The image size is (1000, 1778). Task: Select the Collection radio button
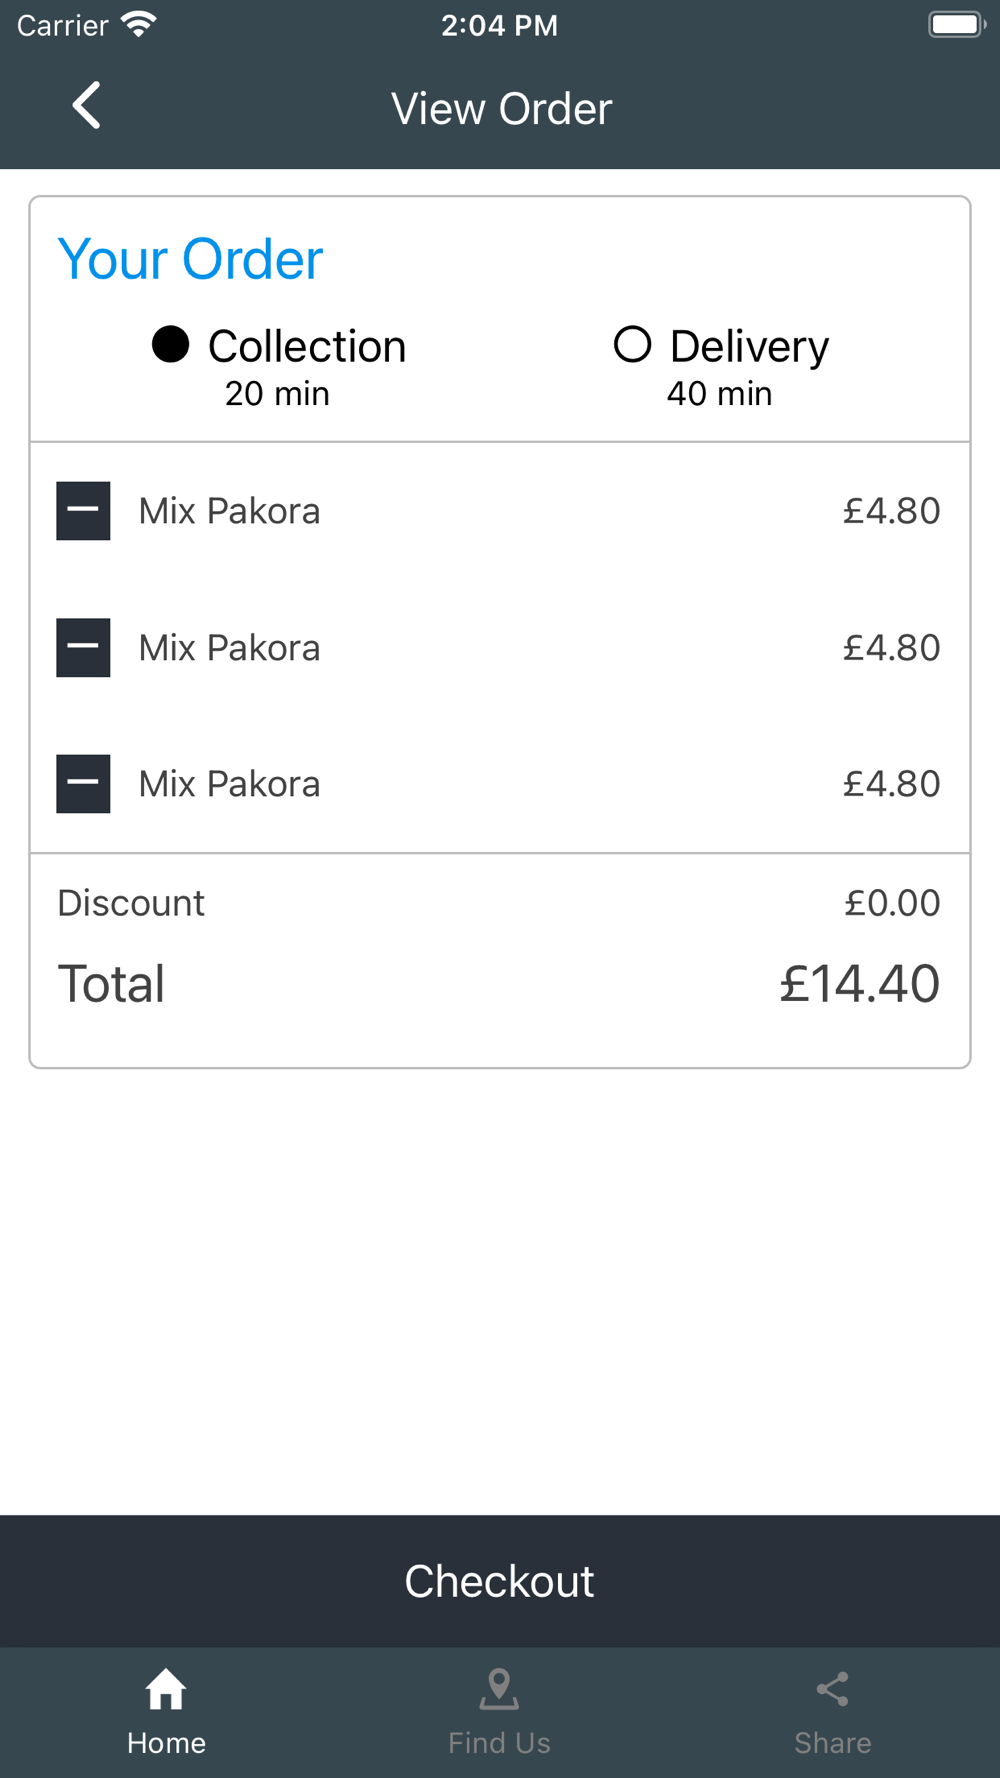tap(171, 344)
